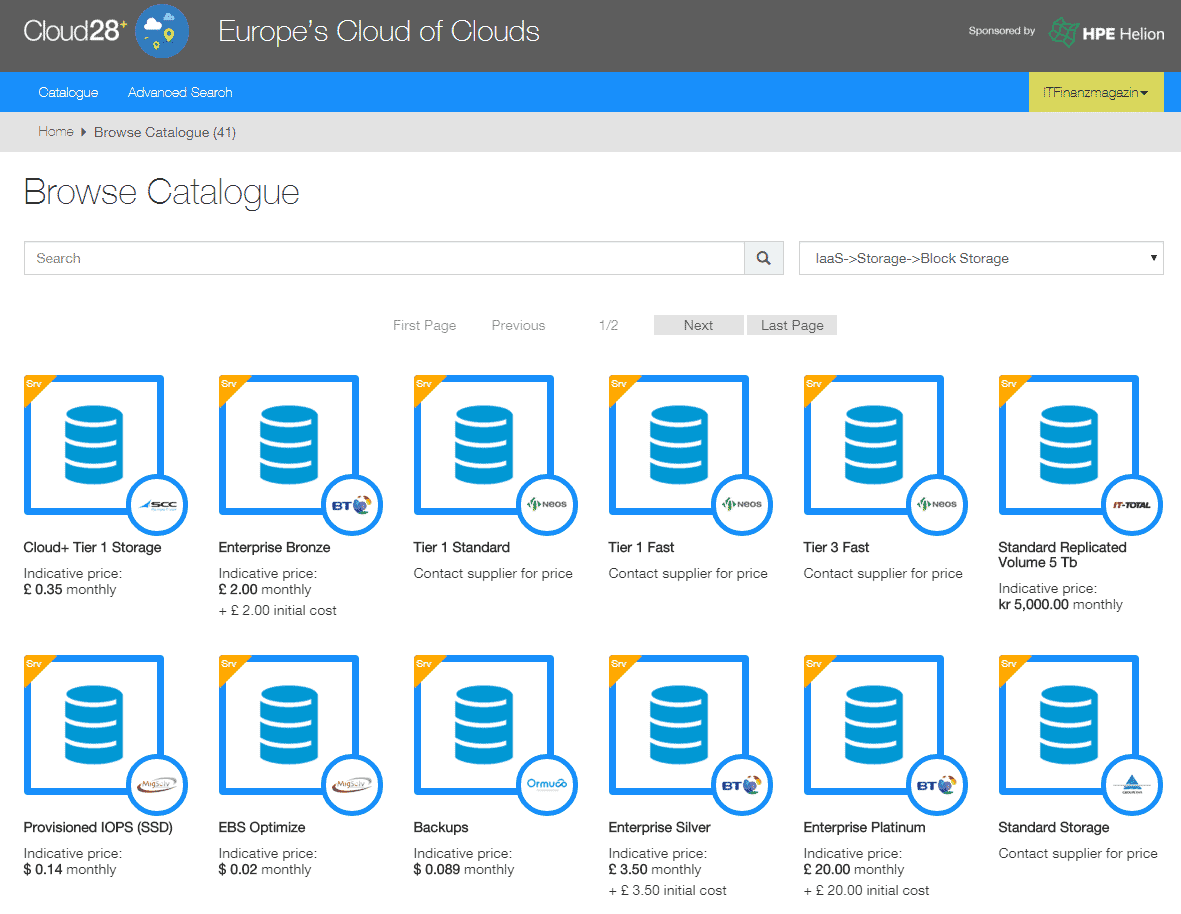Image resolution: width=1181 pixels, height=914 pixels.
Task: Click the Cloud28+ logo icon
Action: pyautogui.click(x=162, y=32)
